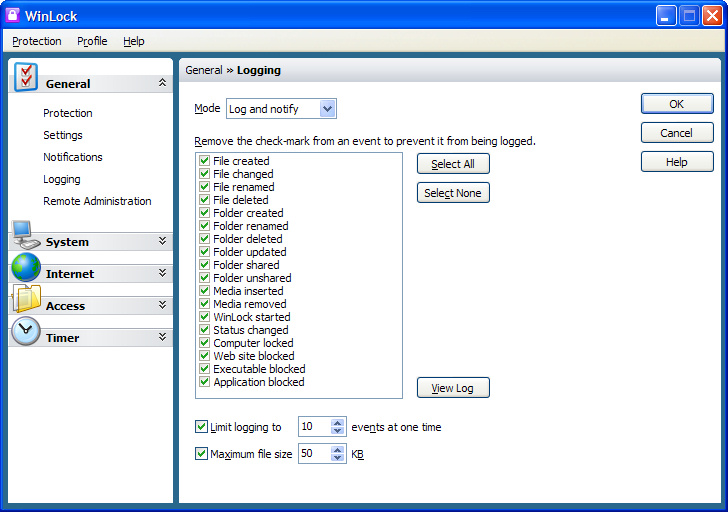Open the Protection menu
This screenshot has width=728, height=512.
pos(37,41)
